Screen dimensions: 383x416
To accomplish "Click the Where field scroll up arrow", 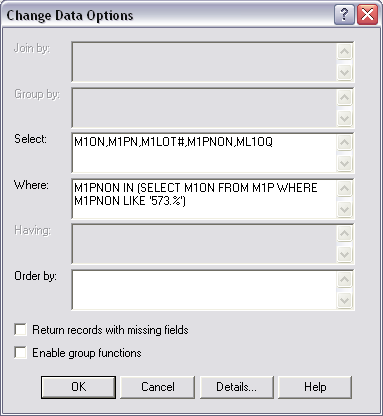I will 345,188.
